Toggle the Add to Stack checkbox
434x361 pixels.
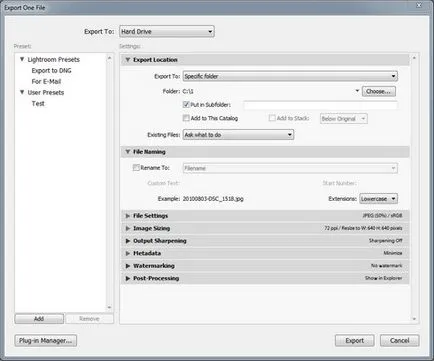tap(272, 118)
